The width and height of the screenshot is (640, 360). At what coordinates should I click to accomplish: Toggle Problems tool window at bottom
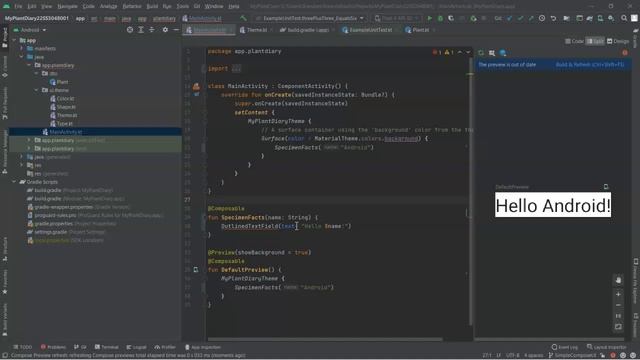click(53, 347)
